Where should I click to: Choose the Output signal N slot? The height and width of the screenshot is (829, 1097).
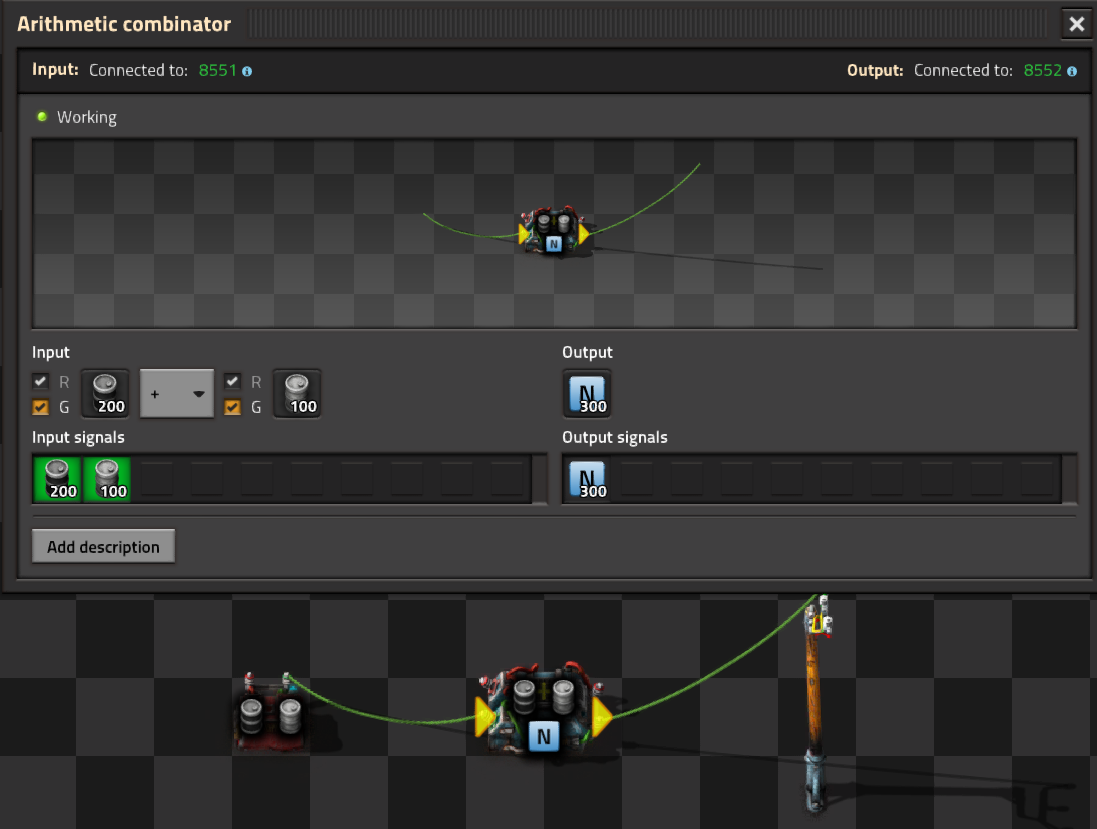tap(587, 394)
